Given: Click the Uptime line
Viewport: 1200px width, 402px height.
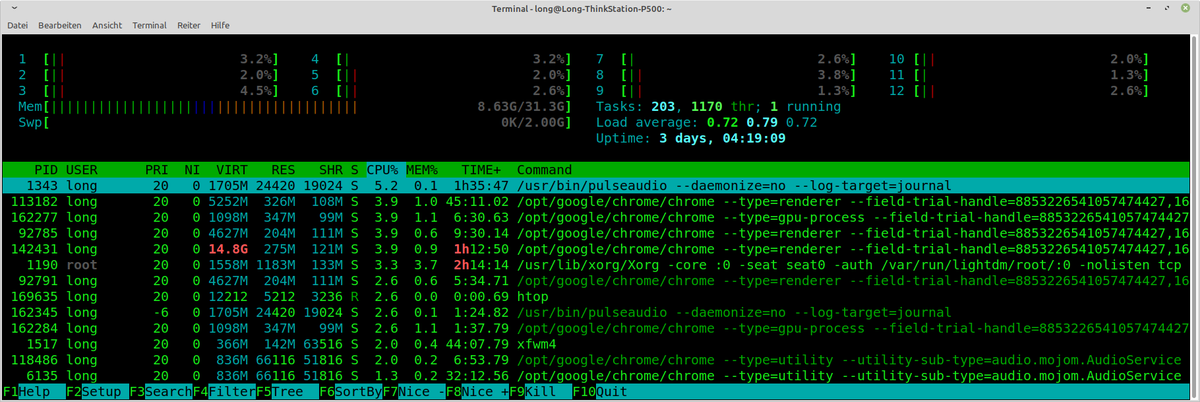Looking at the screenshot, I should pos(692,138).
